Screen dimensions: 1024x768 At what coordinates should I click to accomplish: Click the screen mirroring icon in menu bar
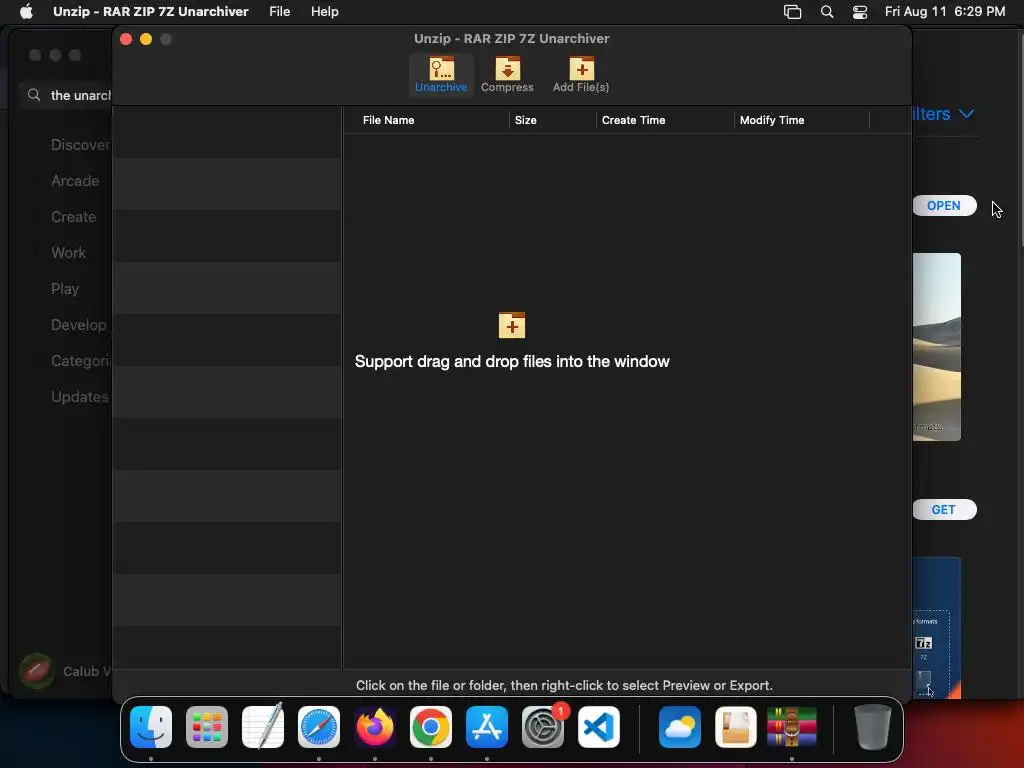coord(792,12)
